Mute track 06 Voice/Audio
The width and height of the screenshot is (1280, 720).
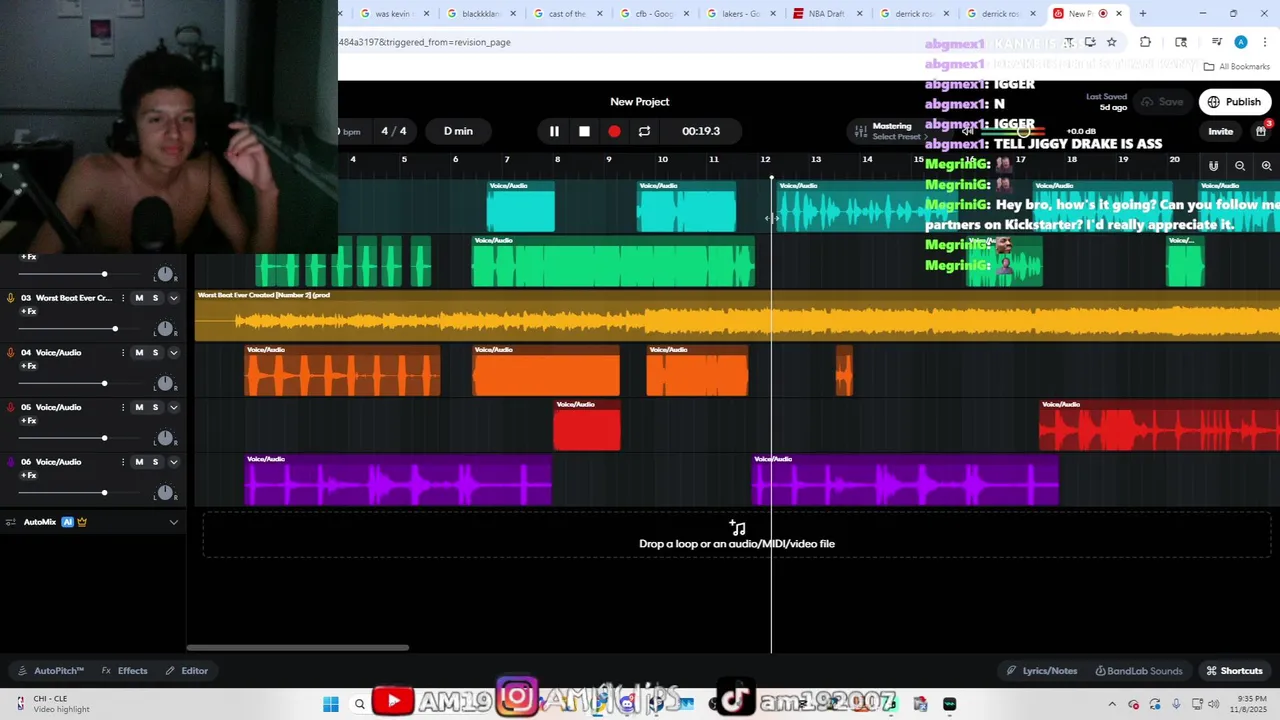coord(139,462)
